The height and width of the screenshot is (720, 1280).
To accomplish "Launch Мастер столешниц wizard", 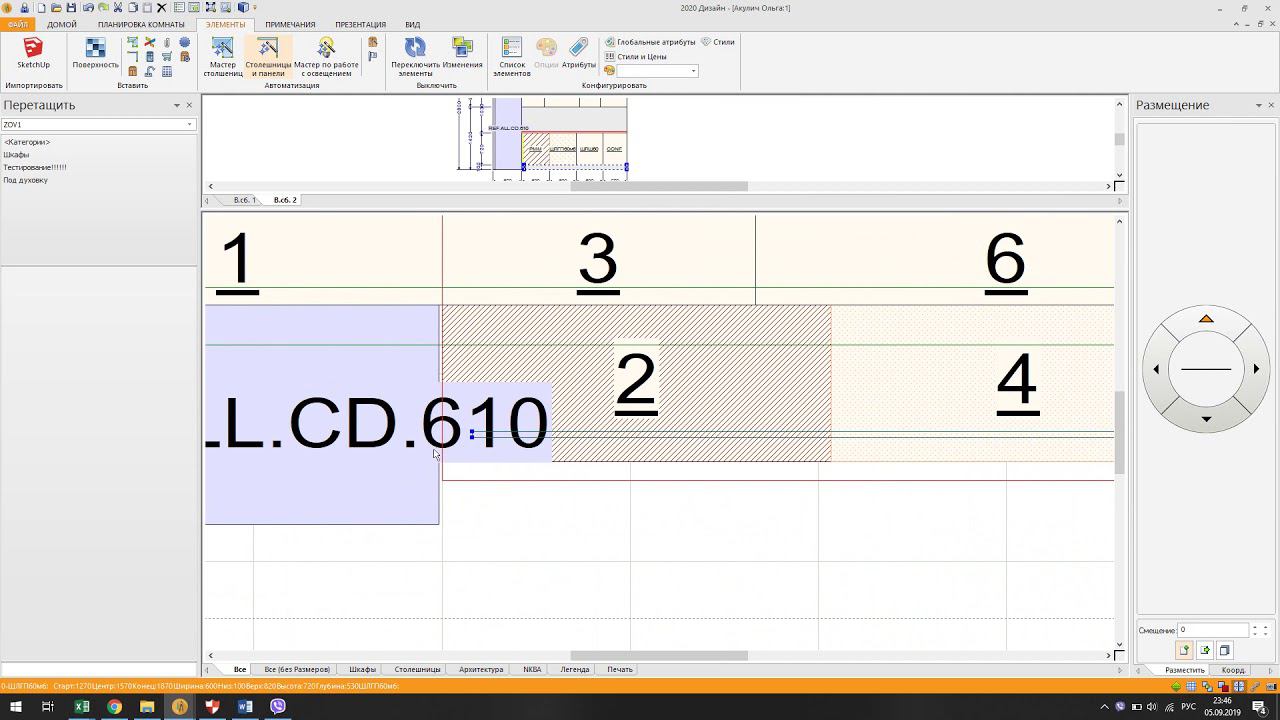I will tap(222, 57).
